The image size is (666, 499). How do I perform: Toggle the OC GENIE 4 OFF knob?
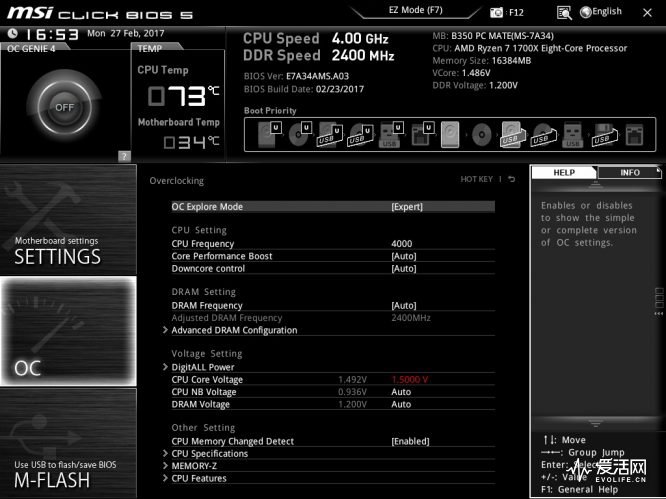tap(64, 107)
